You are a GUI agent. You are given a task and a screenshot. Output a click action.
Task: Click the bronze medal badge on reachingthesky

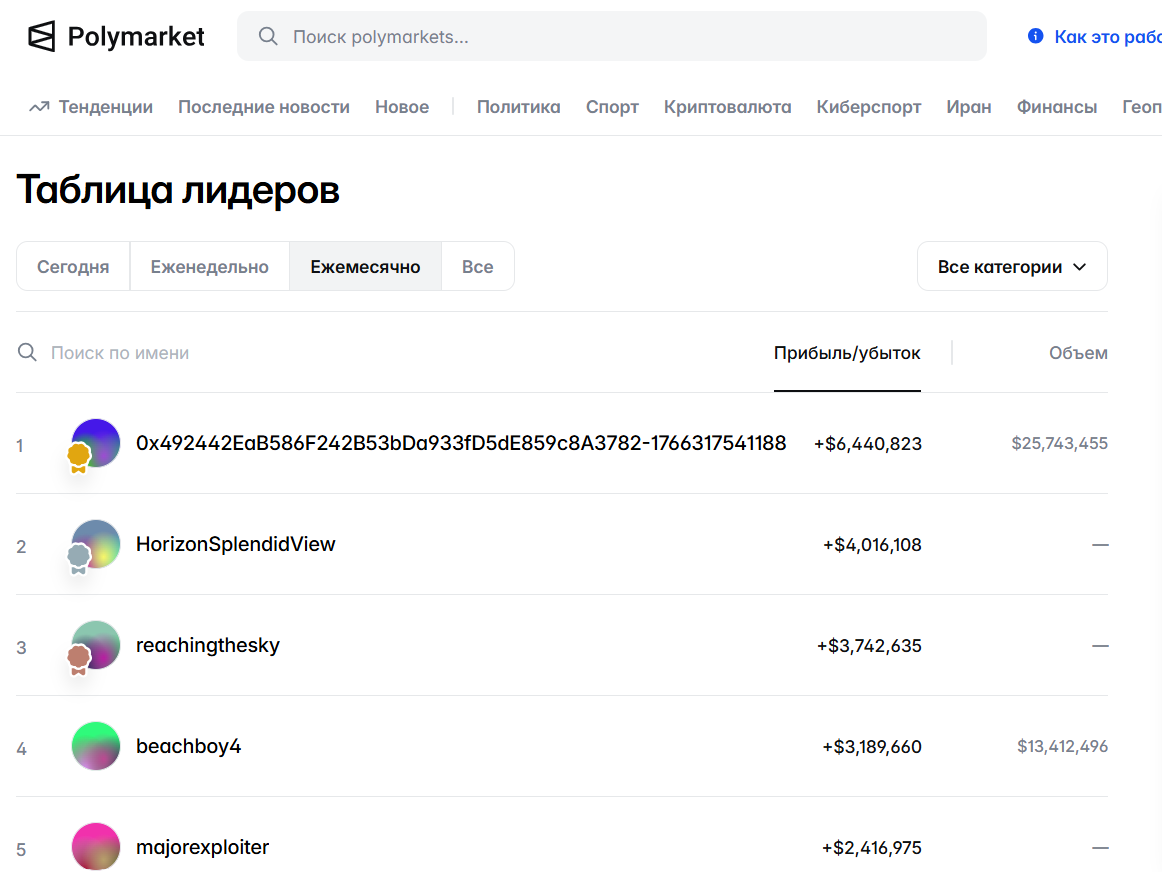click(78, 659)
